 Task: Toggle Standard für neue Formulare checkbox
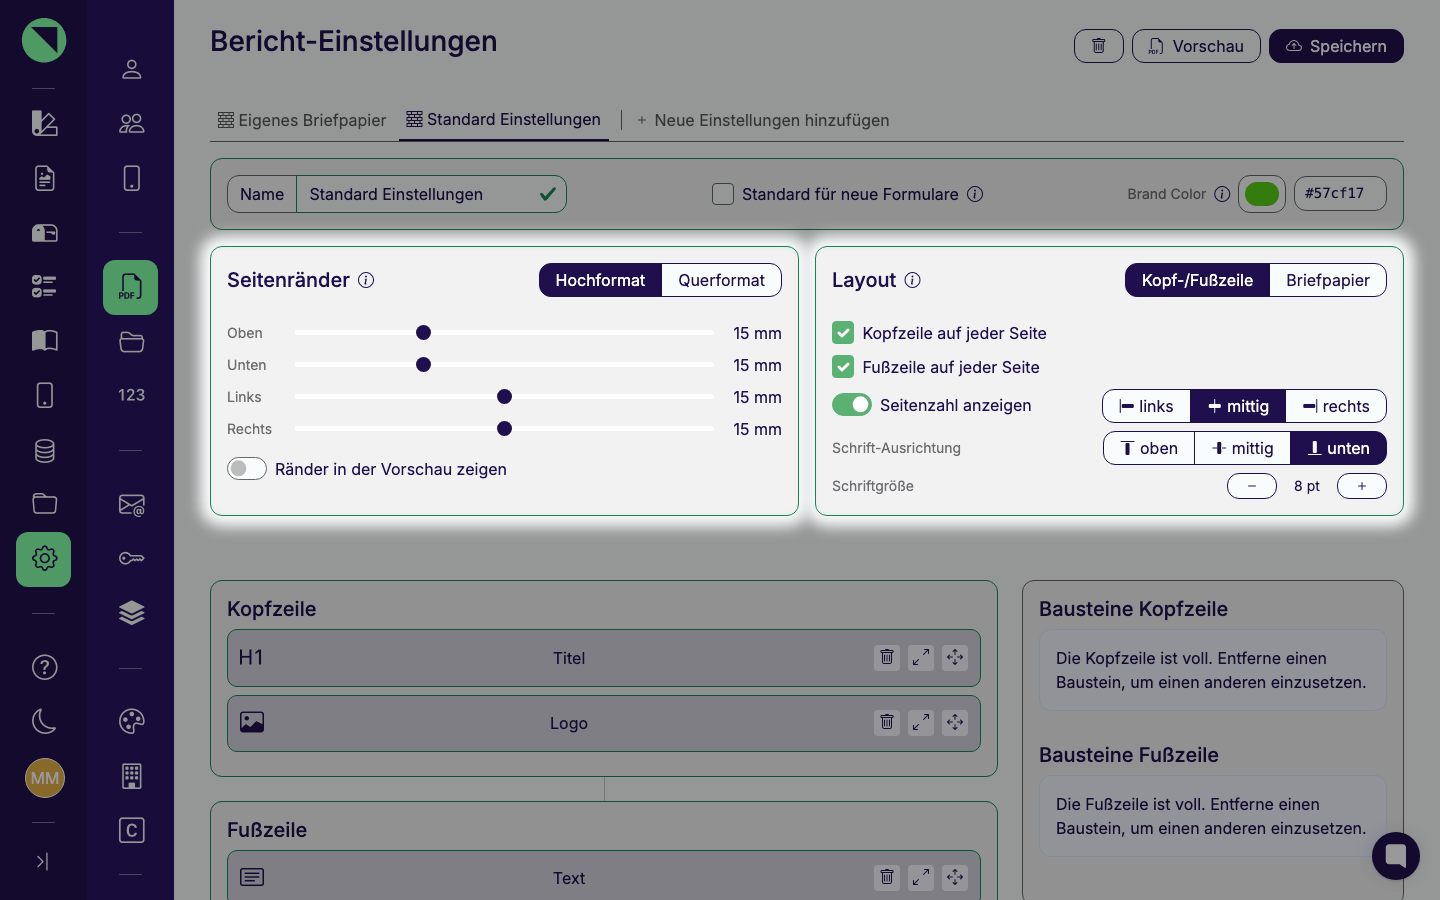(723, 194)
